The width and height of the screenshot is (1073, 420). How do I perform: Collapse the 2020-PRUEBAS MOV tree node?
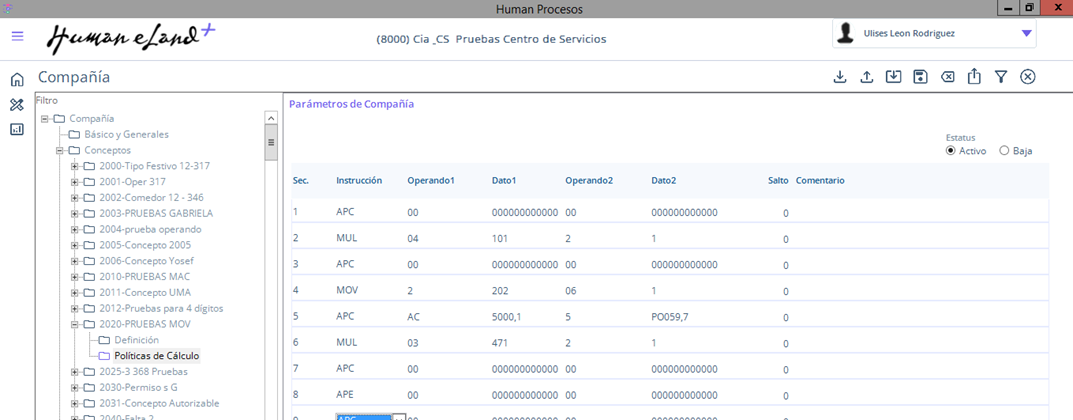(75, 324)
